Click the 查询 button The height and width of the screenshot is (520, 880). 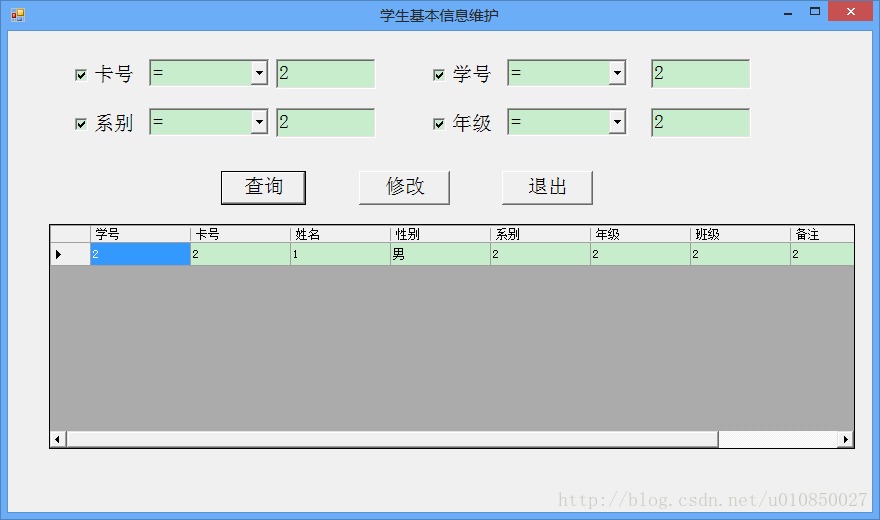coord(263,187)
